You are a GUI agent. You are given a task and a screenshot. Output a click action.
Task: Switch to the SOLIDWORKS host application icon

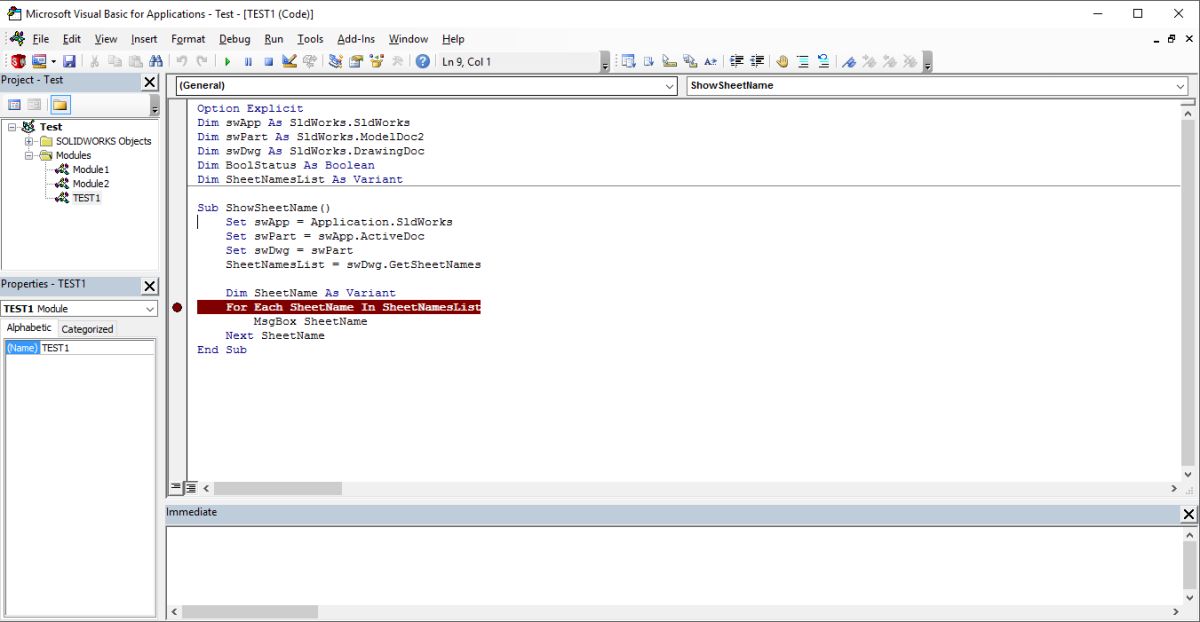pos(18,62)
